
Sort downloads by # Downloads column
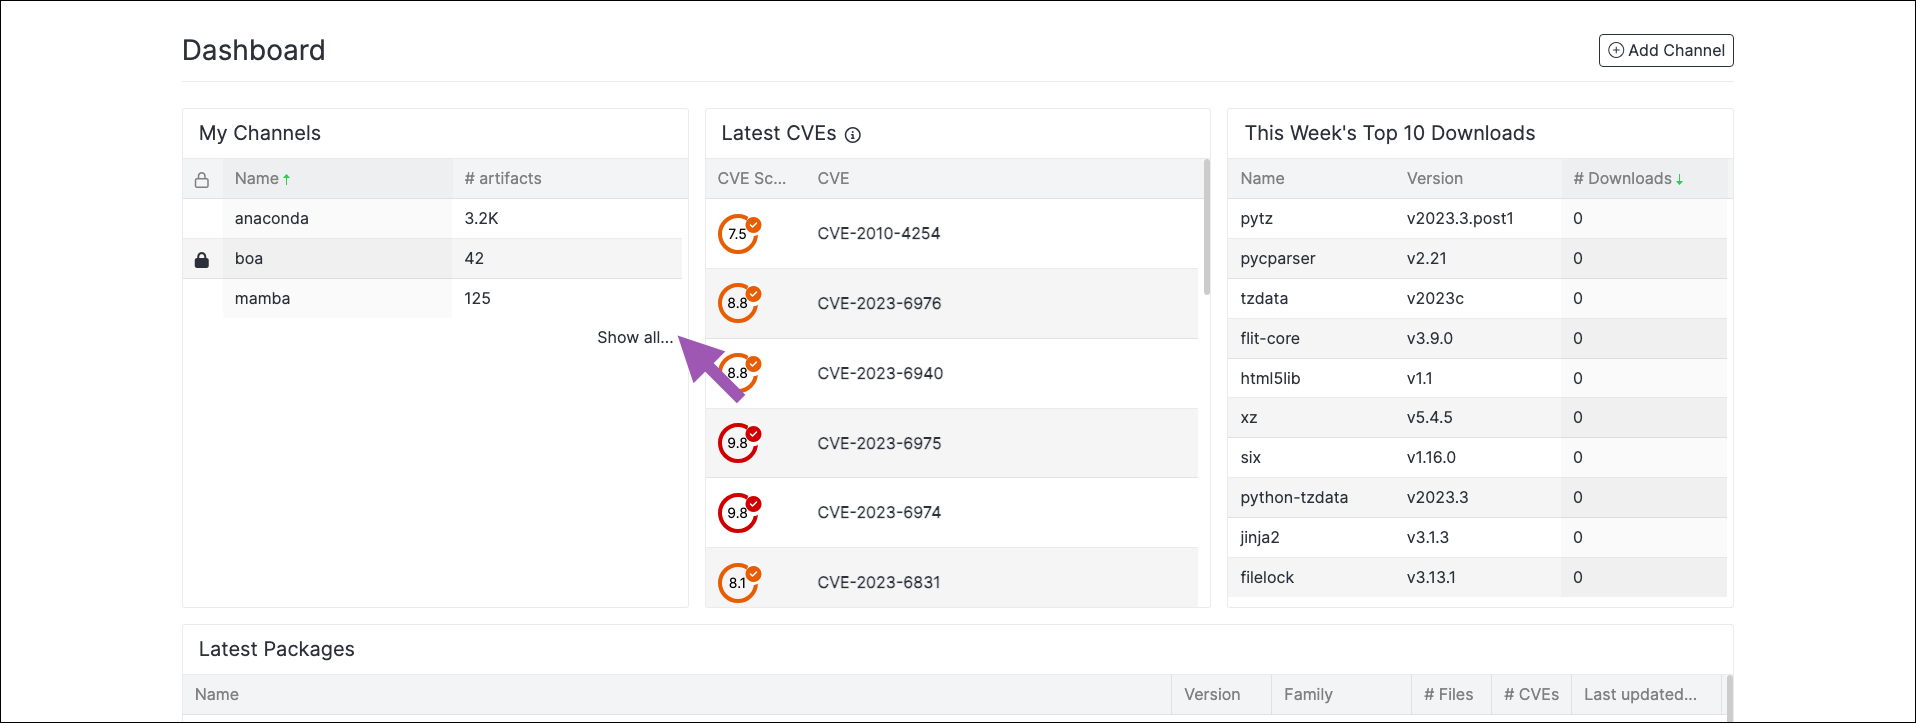[1628, 178]
